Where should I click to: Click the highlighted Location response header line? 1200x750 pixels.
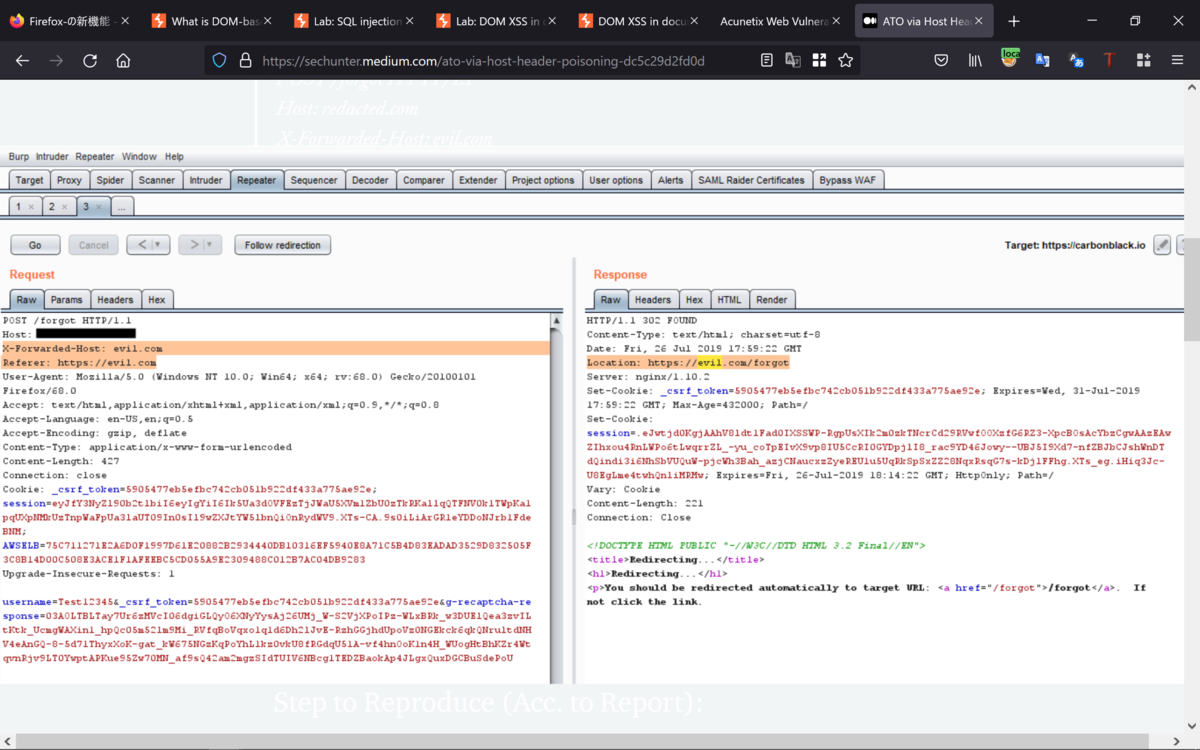coord(688,363)
